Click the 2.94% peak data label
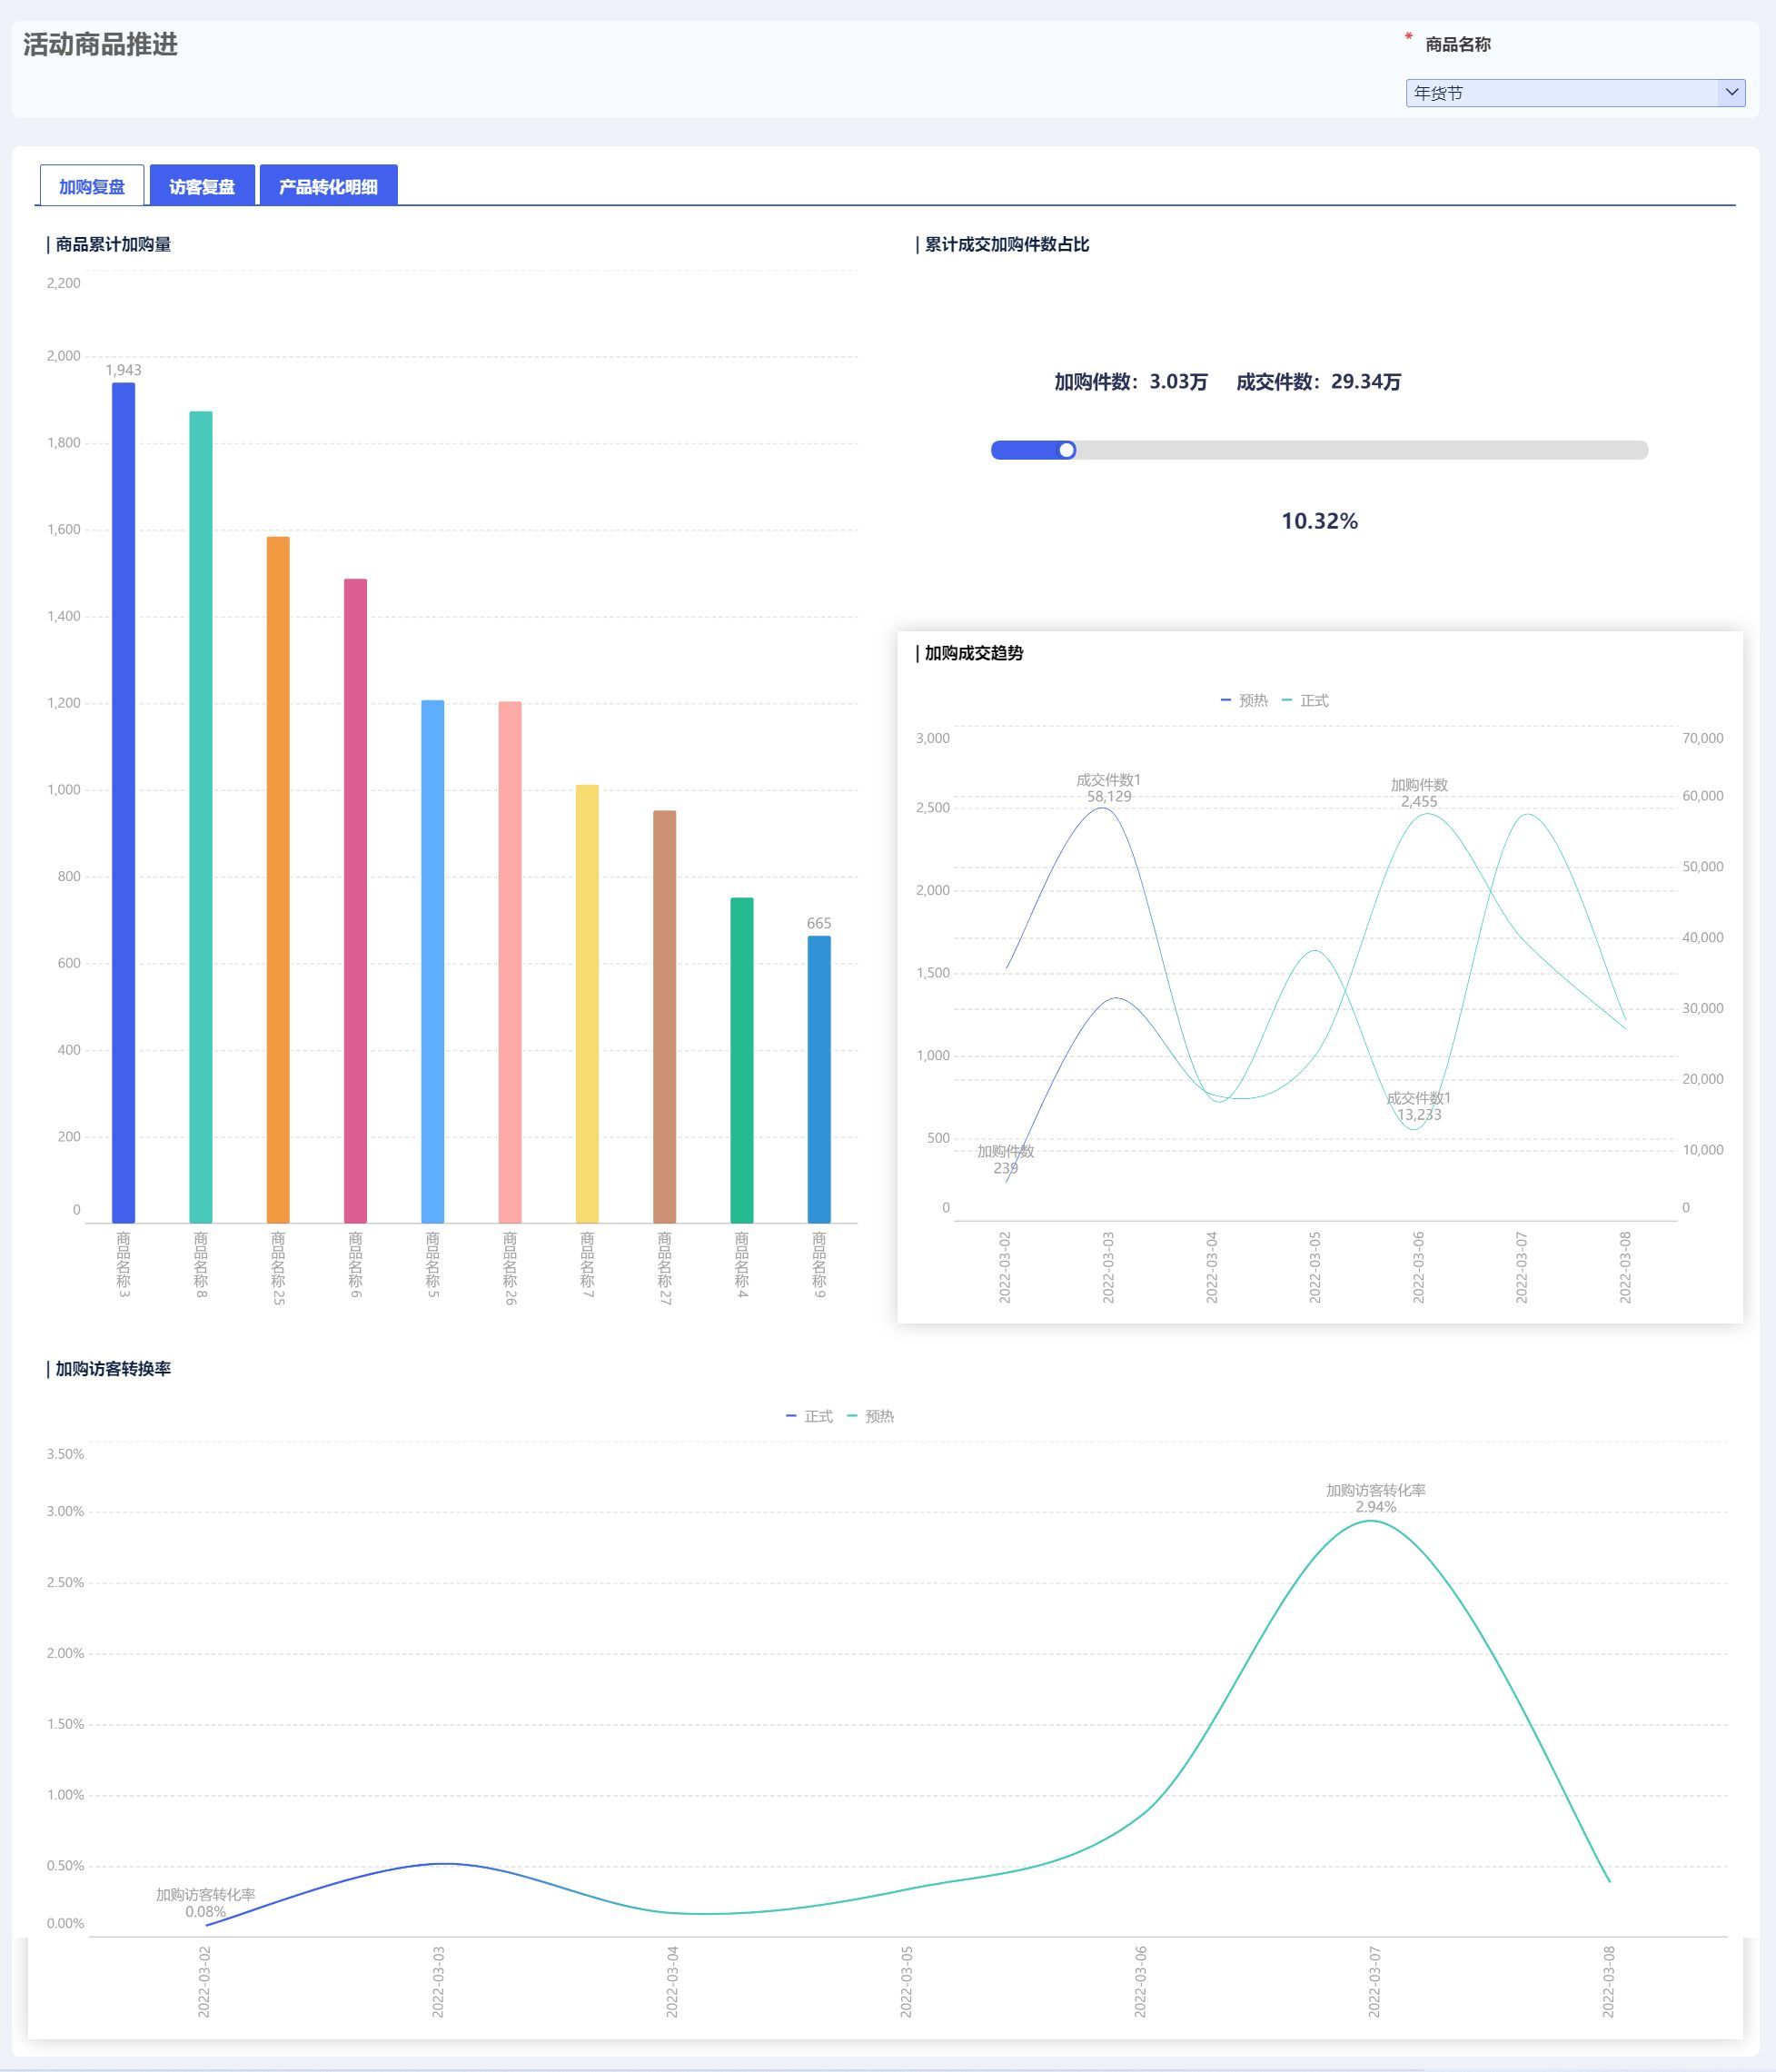Image resolution: width=1776 pixels, height=2072 pixels. pos(1375,1506)
